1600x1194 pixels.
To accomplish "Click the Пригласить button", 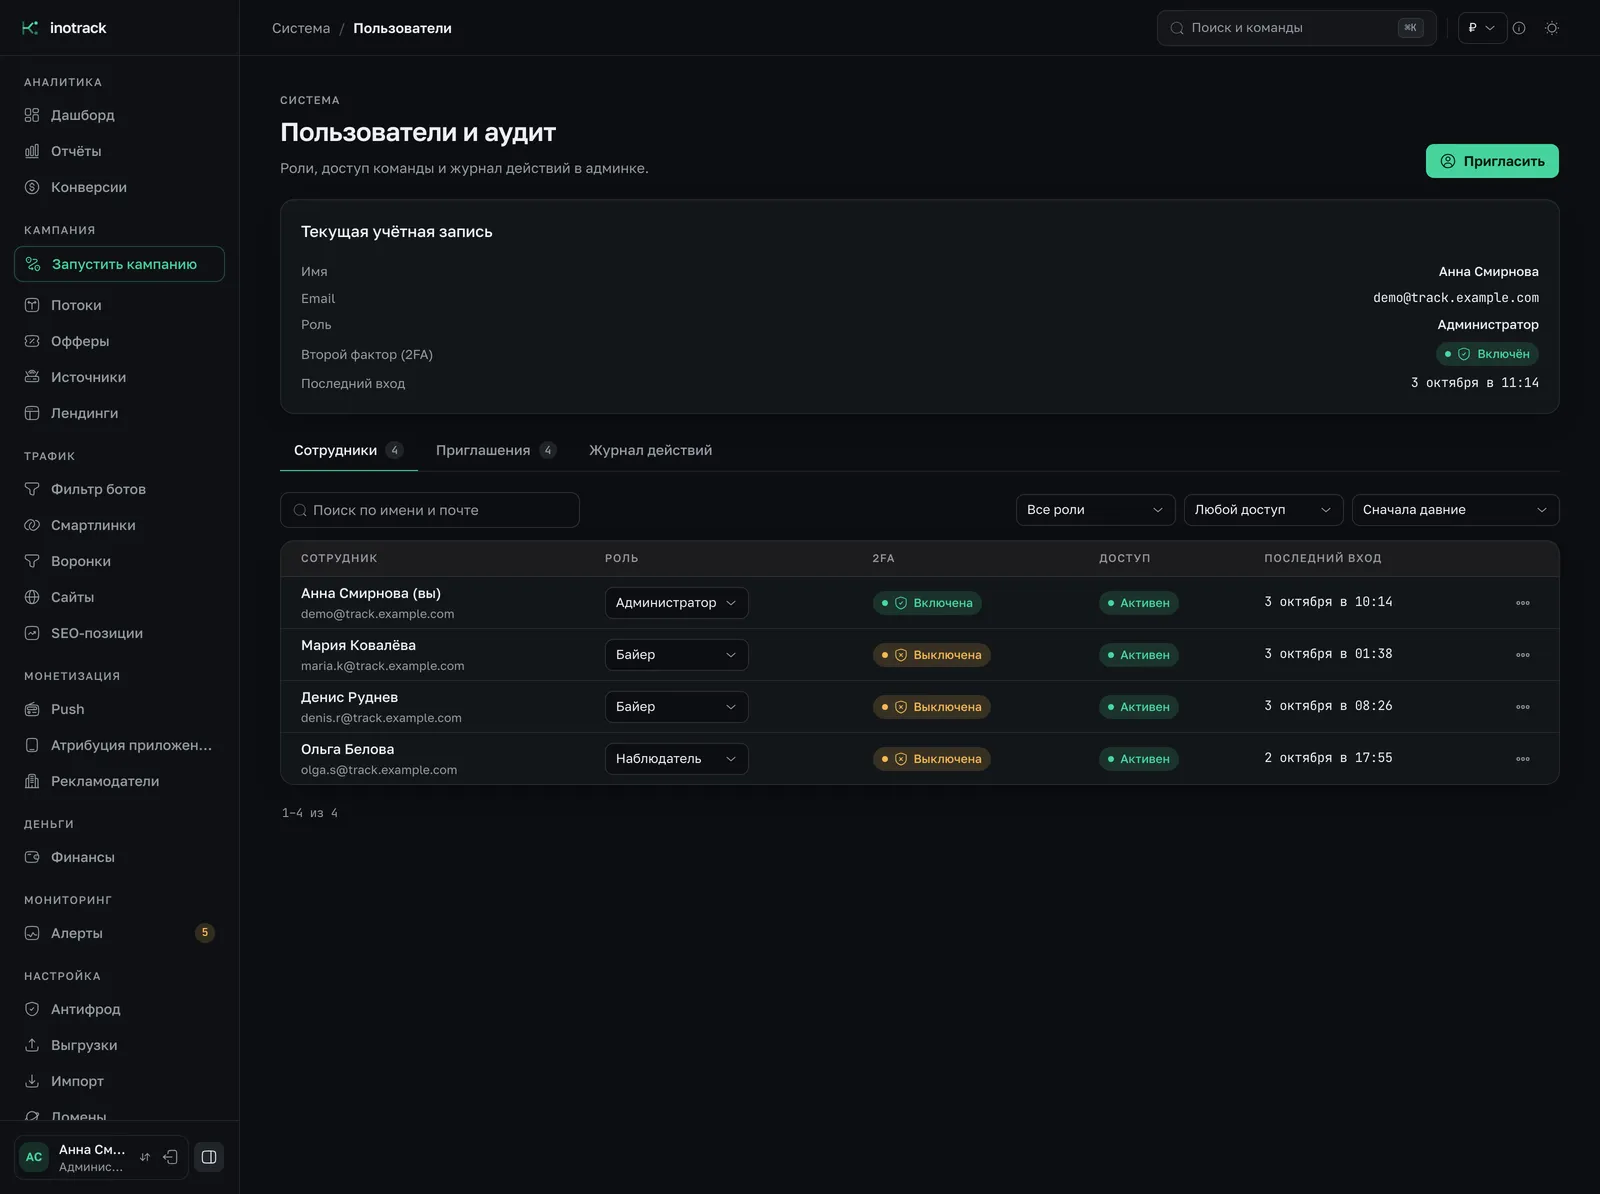I will tap(1492, 161).
